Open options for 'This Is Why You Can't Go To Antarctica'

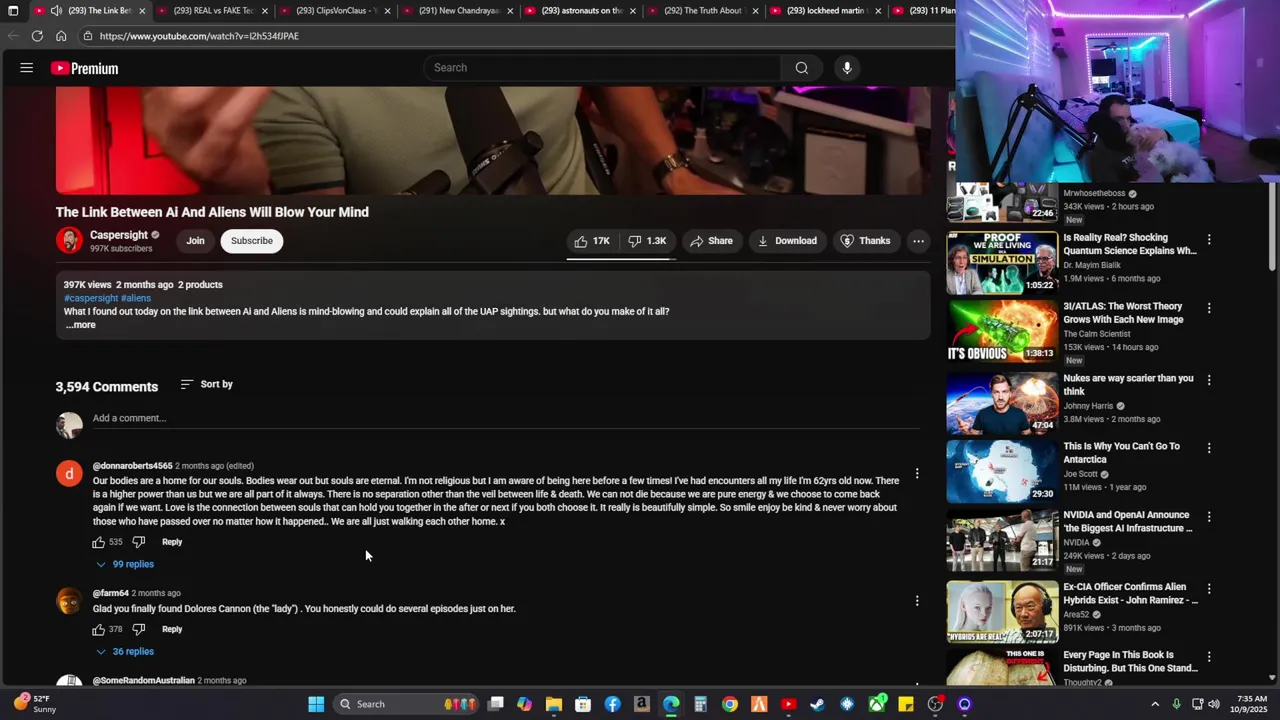(x=1209, y=448)
